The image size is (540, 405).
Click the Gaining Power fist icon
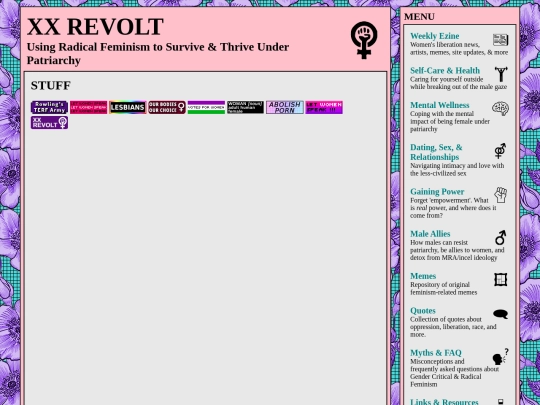(x=501, y=195)
